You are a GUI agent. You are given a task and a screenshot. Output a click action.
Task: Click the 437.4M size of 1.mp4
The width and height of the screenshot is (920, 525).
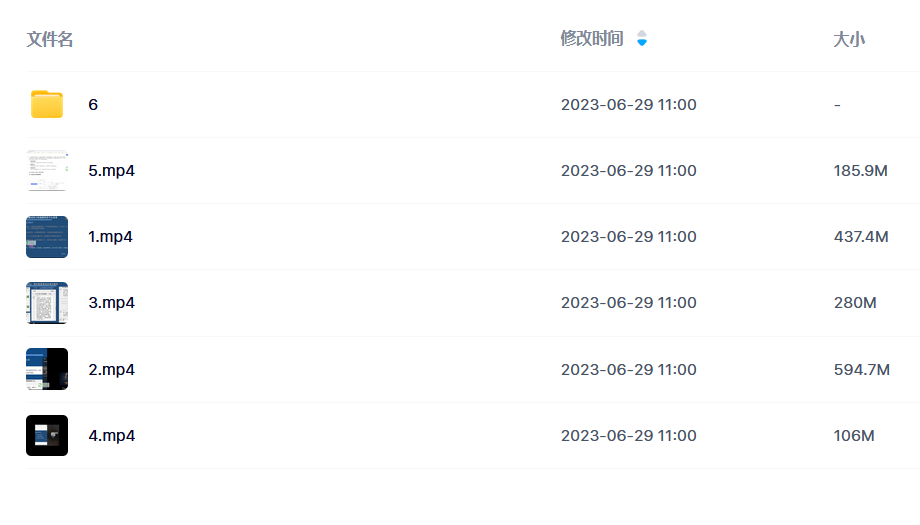click(x=861, y=236)
